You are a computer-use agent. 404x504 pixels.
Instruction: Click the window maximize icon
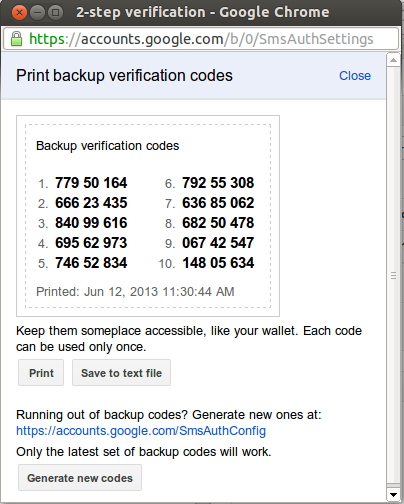click(x=56, y=13)
